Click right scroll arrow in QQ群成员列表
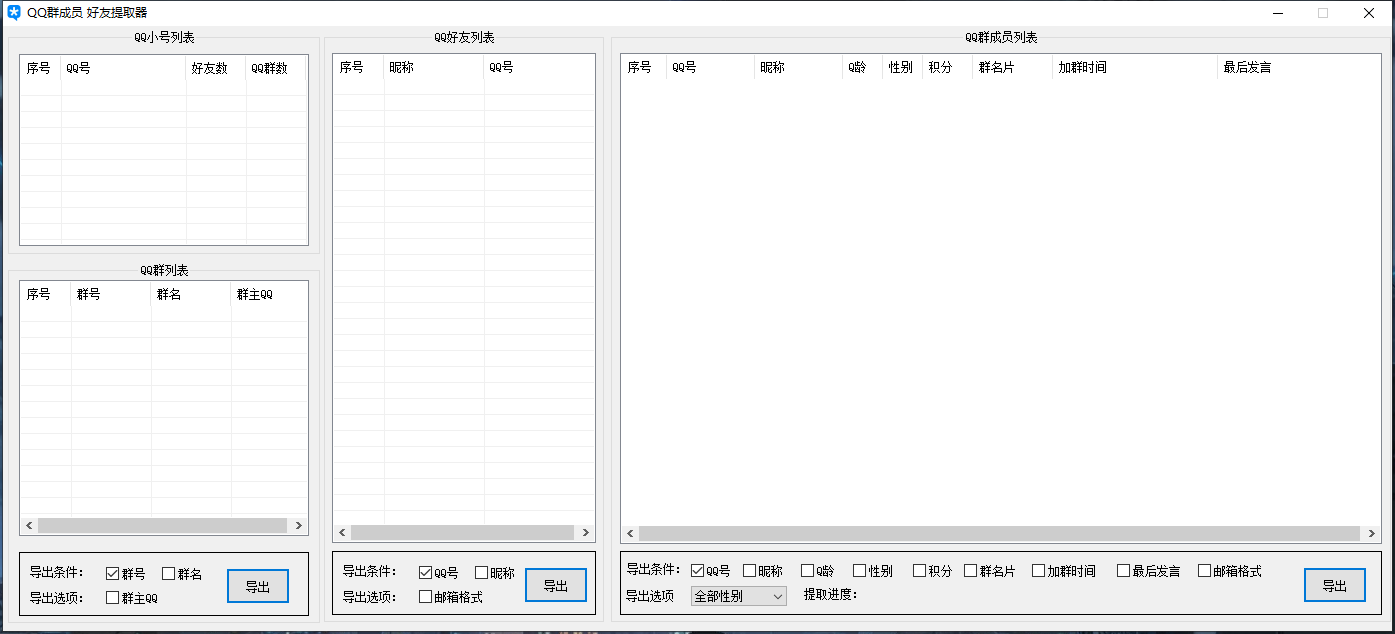The height and width of the screenshot is (634, 1395). coord(1370,534)
